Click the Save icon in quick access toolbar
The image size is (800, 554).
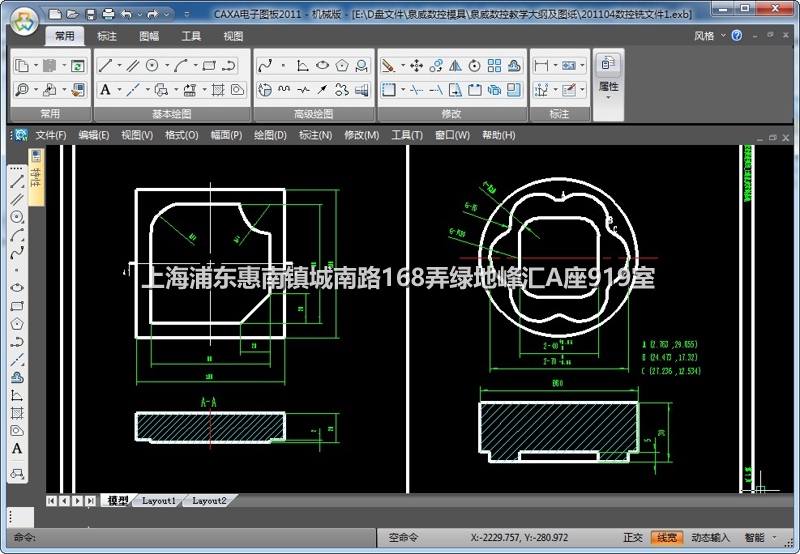coord(91,14)
